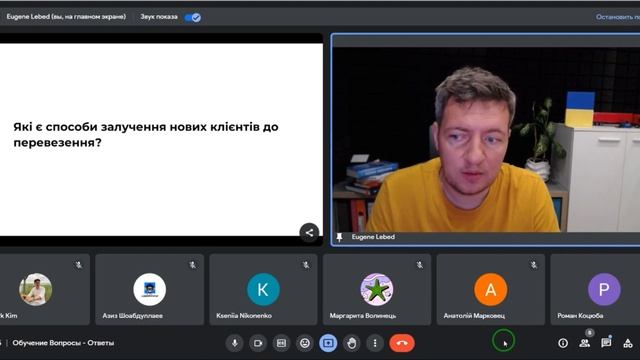This screenshot has height=360, width=640.
Task: Click Остановить показ link
Action: click(618, 17)
